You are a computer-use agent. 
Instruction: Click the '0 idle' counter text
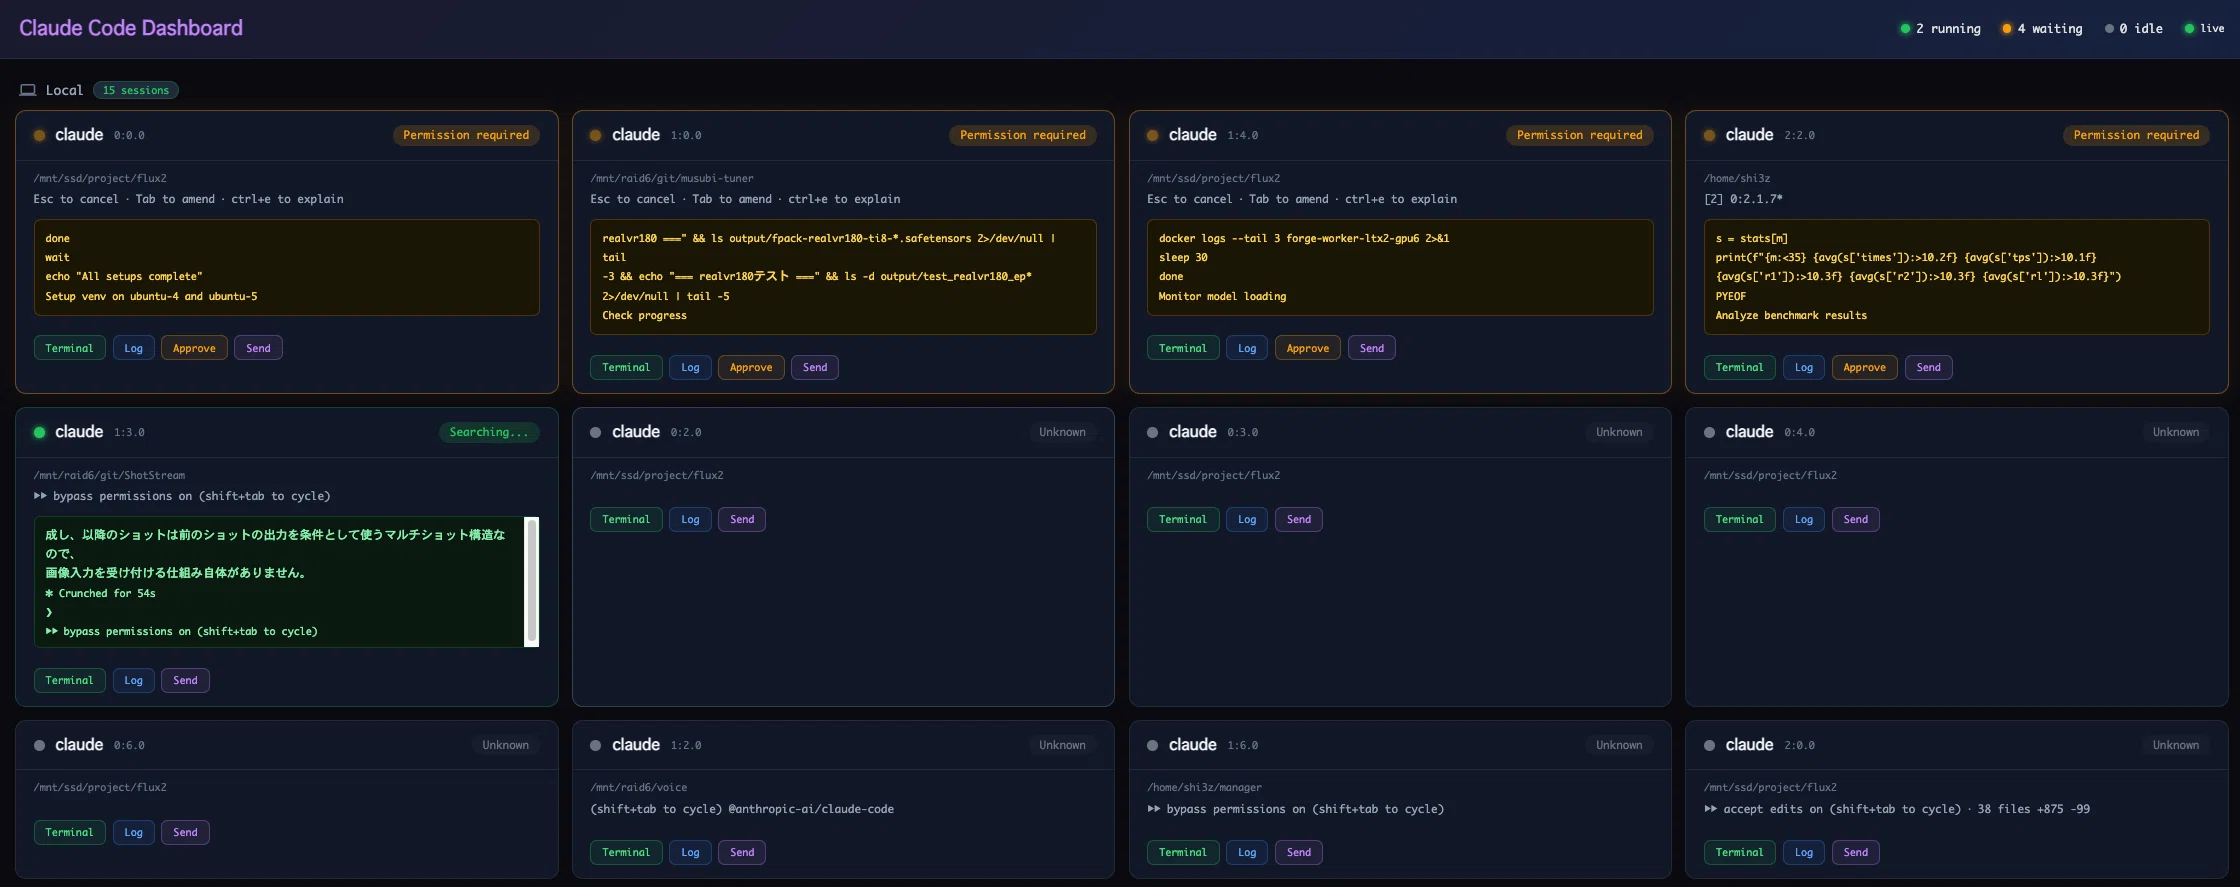2141,29
